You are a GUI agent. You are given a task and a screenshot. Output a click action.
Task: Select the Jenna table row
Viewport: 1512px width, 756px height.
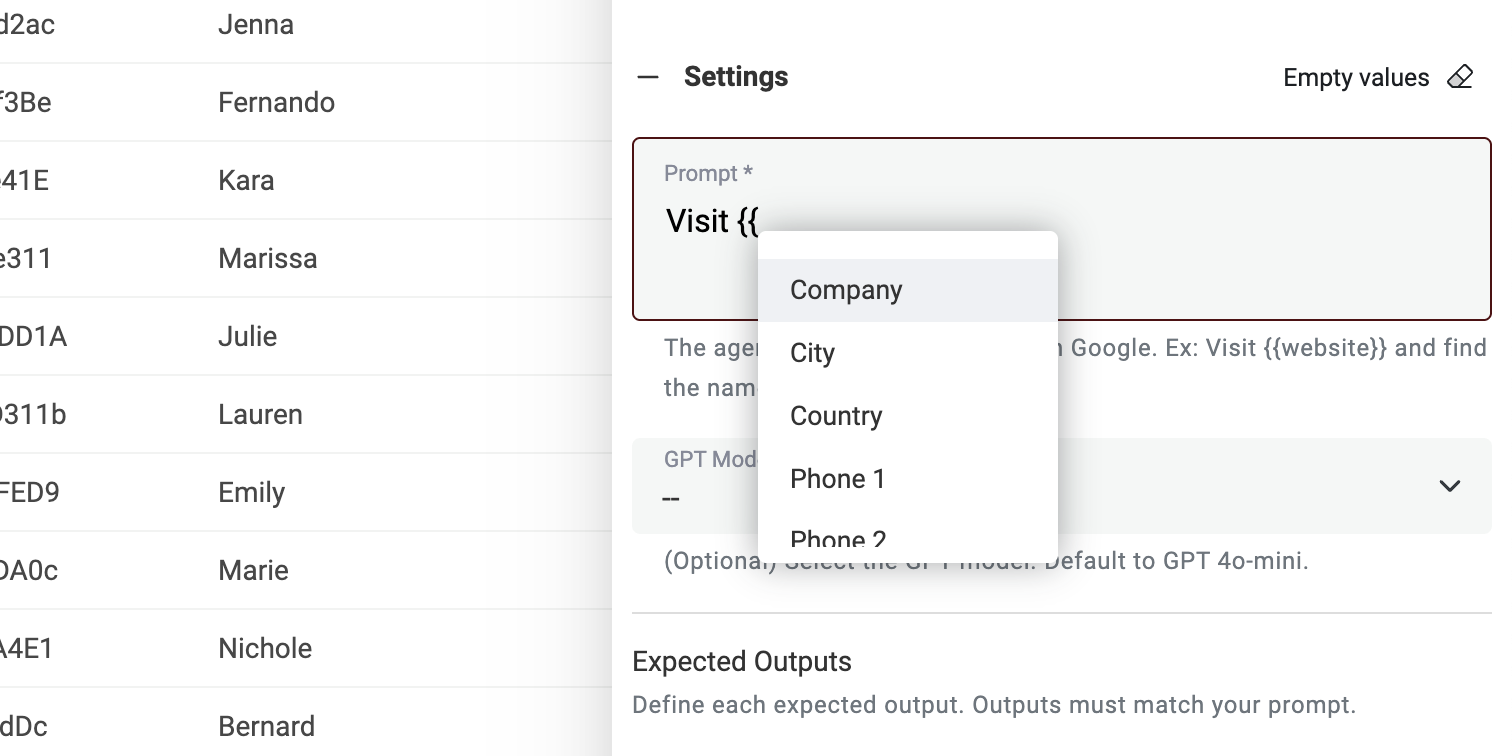(x=256, y=24)
